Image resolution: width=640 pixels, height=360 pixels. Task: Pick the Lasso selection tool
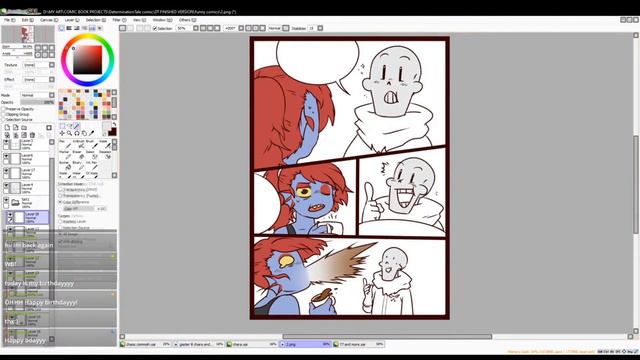click(x=69, y=126)
